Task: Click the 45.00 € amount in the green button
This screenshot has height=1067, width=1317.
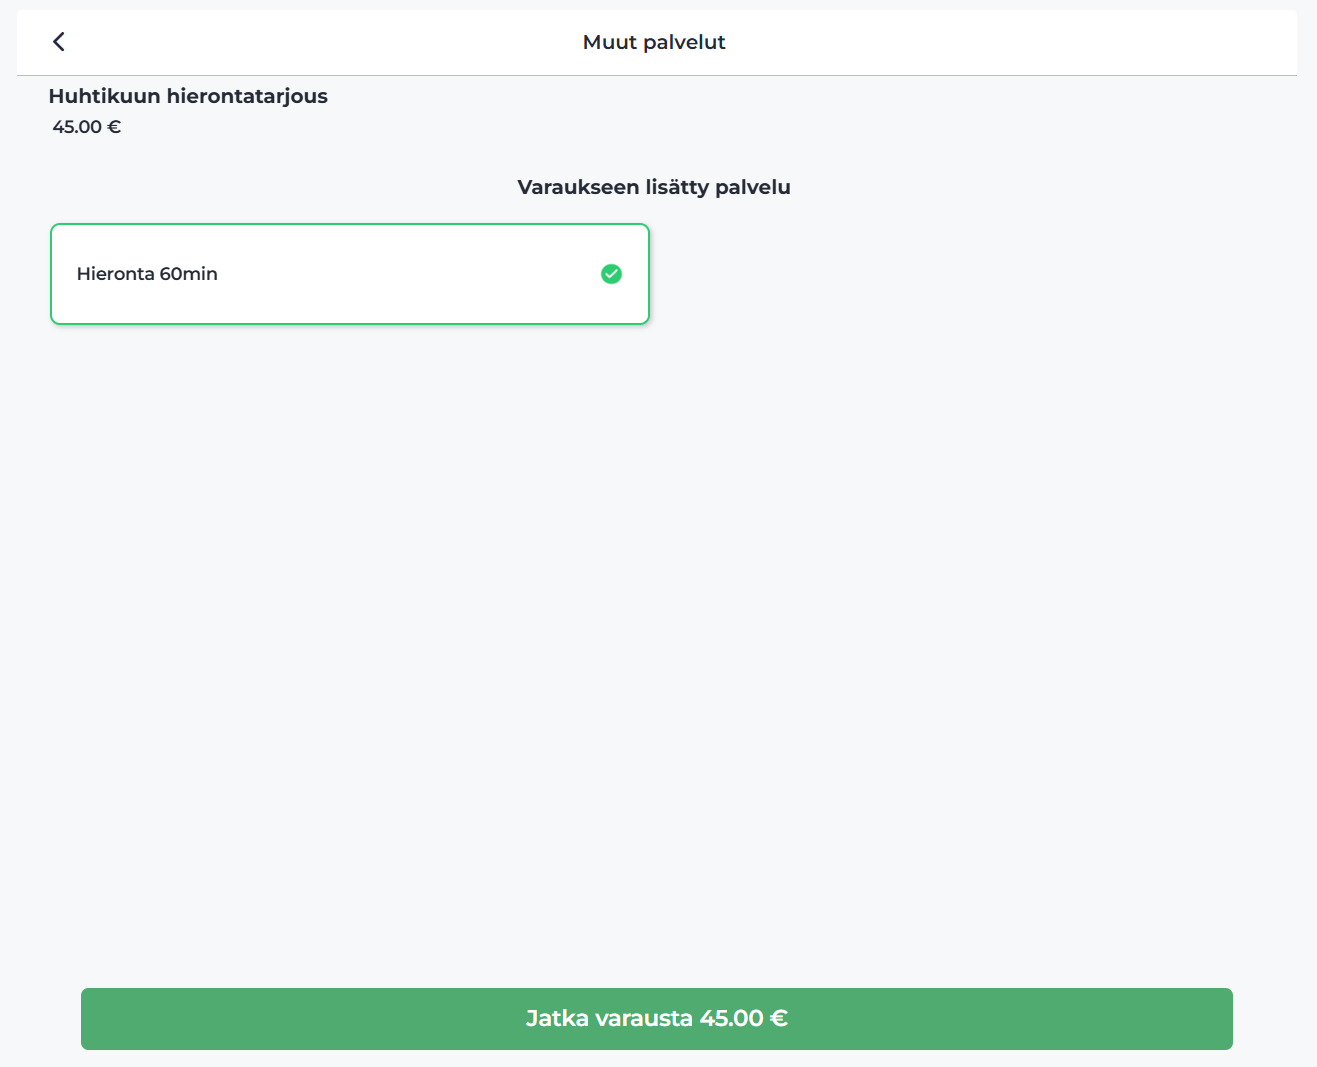Action: pyautogui.click(x=743, y=1018)
